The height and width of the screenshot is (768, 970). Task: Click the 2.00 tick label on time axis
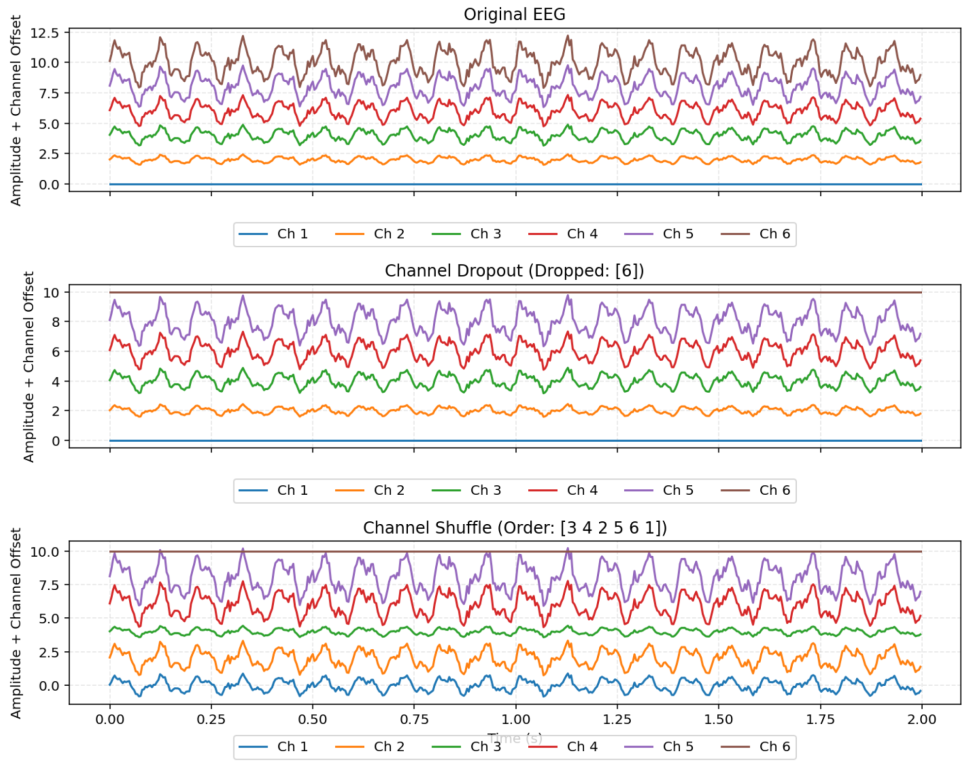pyautogui.click(x=921, y=719)
